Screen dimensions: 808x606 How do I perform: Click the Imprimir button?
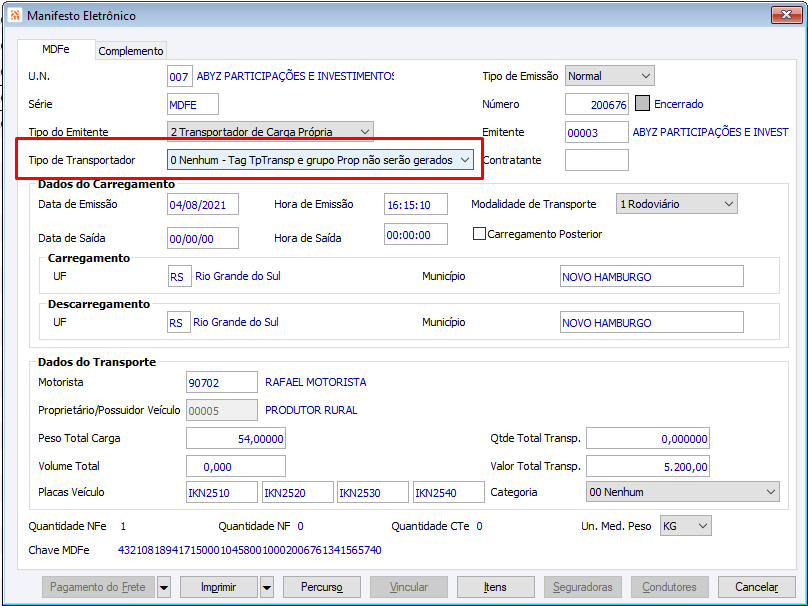[218, 587]
